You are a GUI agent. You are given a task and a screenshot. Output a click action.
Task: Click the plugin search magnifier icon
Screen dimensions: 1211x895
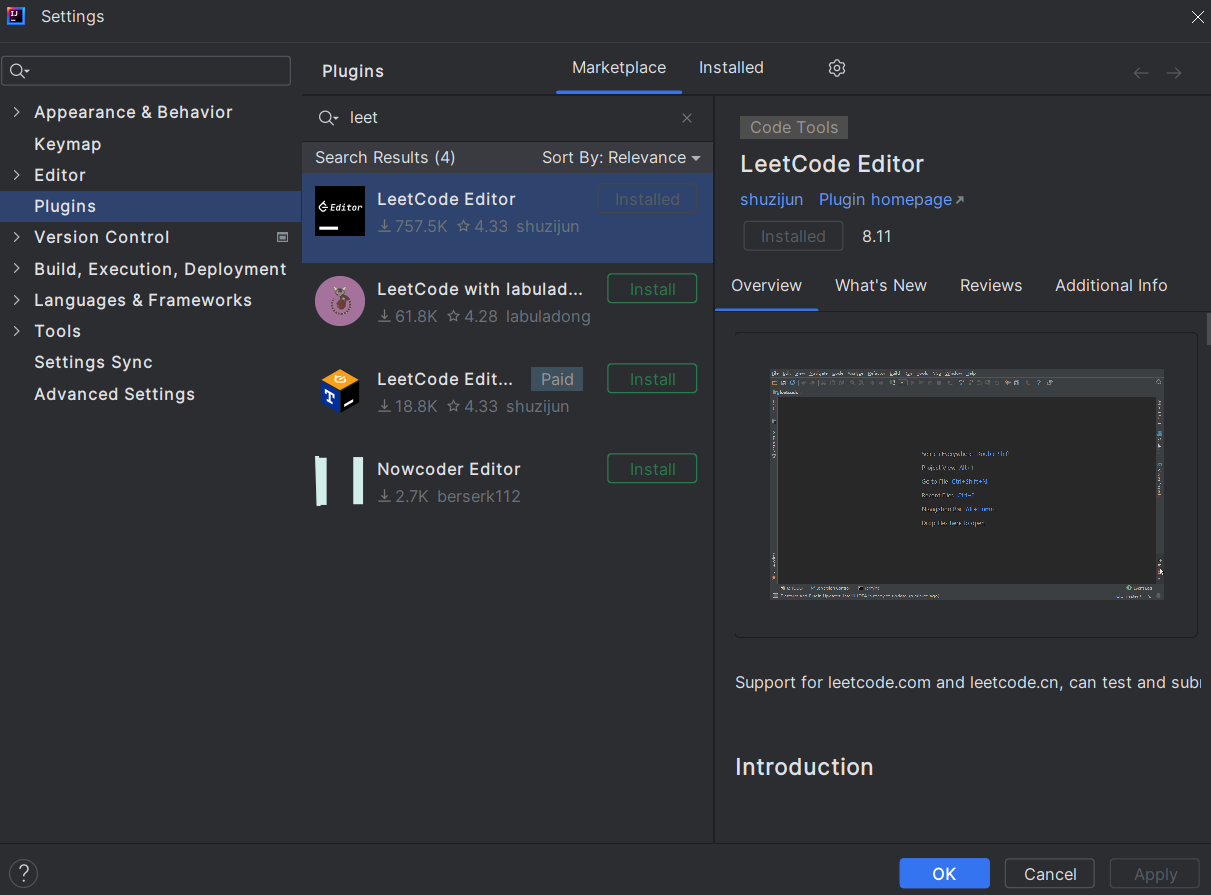(x=328, y=118)
